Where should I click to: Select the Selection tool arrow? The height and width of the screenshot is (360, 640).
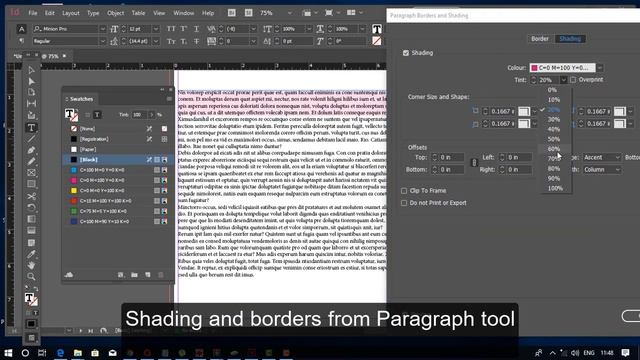point(31,70)
